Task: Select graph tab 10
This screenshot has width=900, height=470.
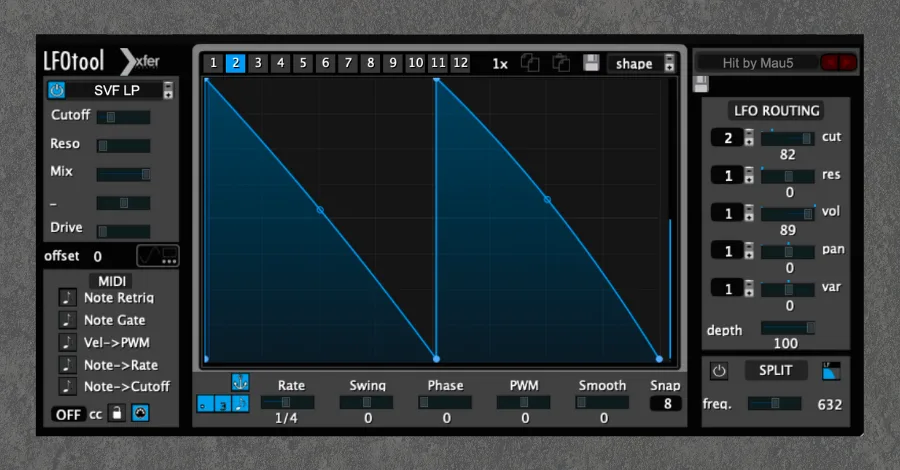Action: pos(416,63)
